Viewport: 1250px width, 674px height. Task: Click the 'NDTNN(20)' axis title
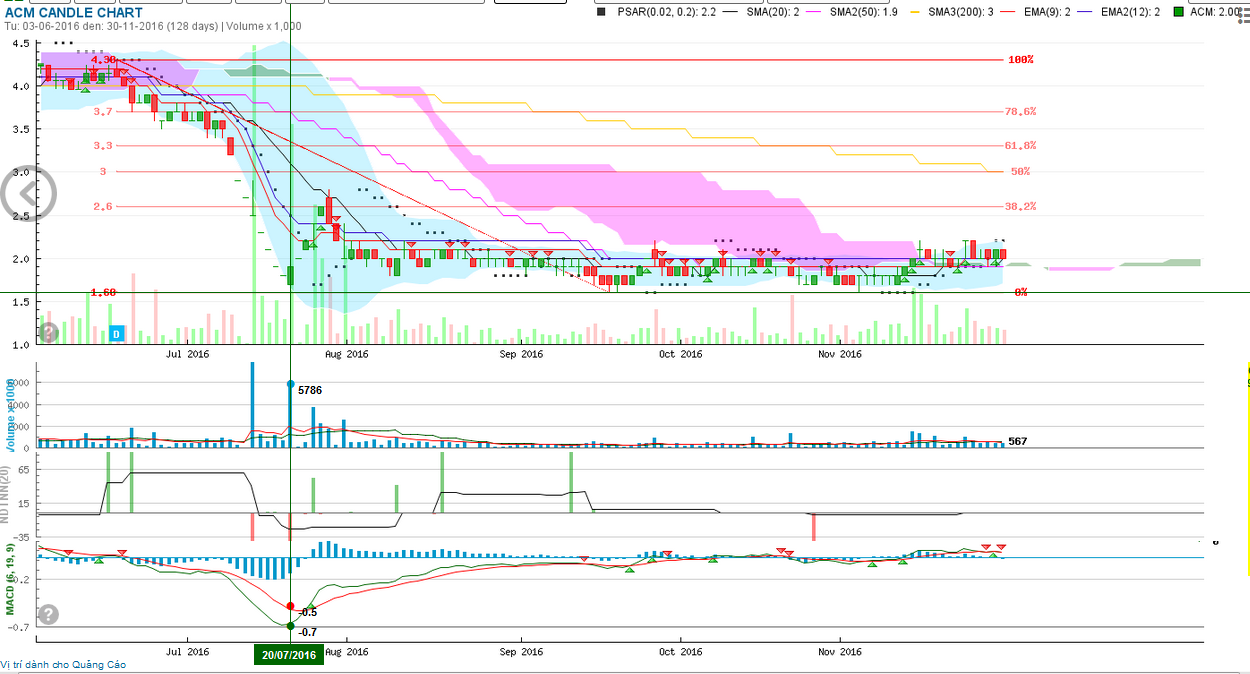(6, 495)
